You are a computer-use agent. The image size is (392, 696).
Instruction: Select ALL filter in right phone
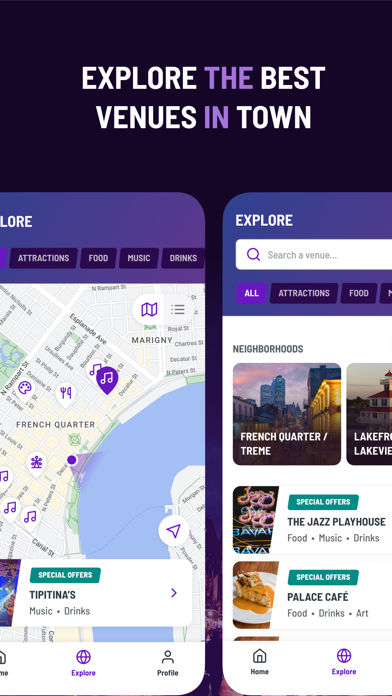[x=252, y=293]
